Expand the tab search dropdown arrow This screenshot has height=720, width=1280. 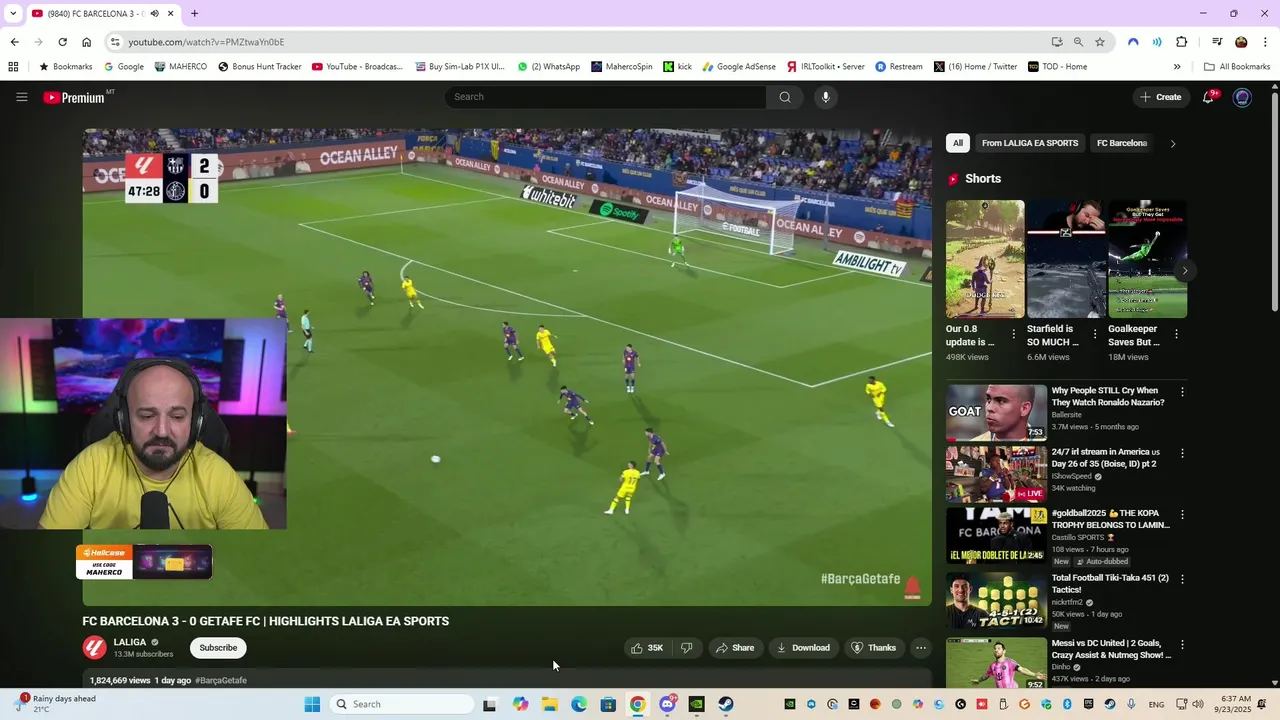coord(13,14)
